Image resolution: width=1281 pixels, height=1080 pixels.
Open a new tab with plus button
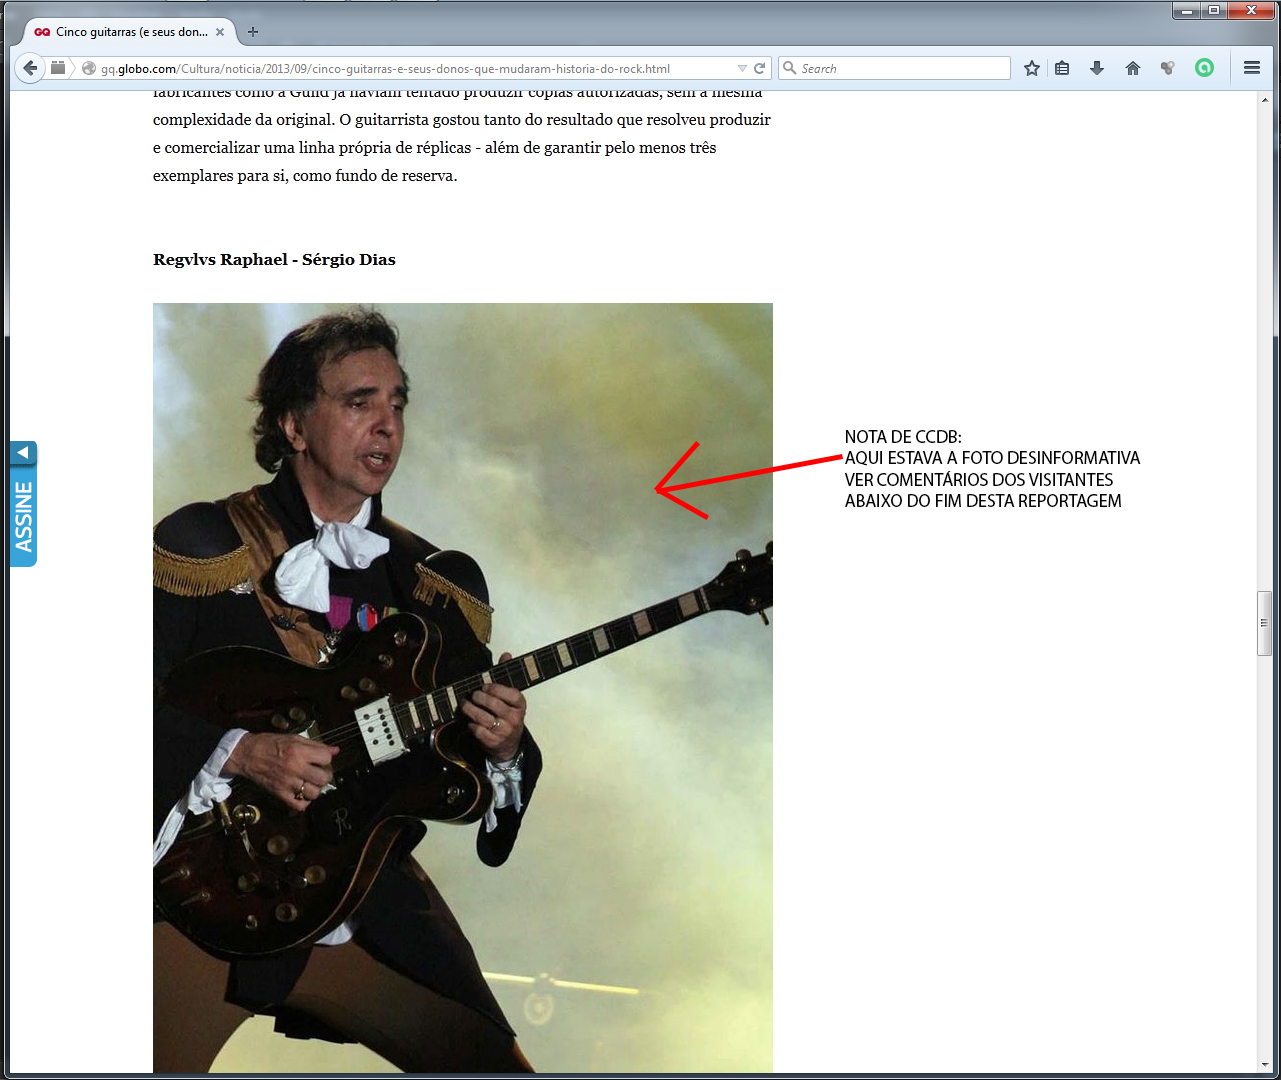click(x=253, y=32)
